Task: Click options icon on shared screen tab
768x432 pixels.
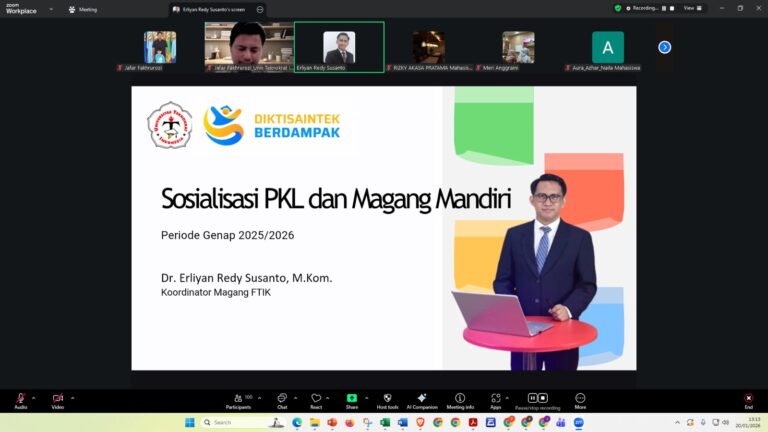Action: point(260,9)
